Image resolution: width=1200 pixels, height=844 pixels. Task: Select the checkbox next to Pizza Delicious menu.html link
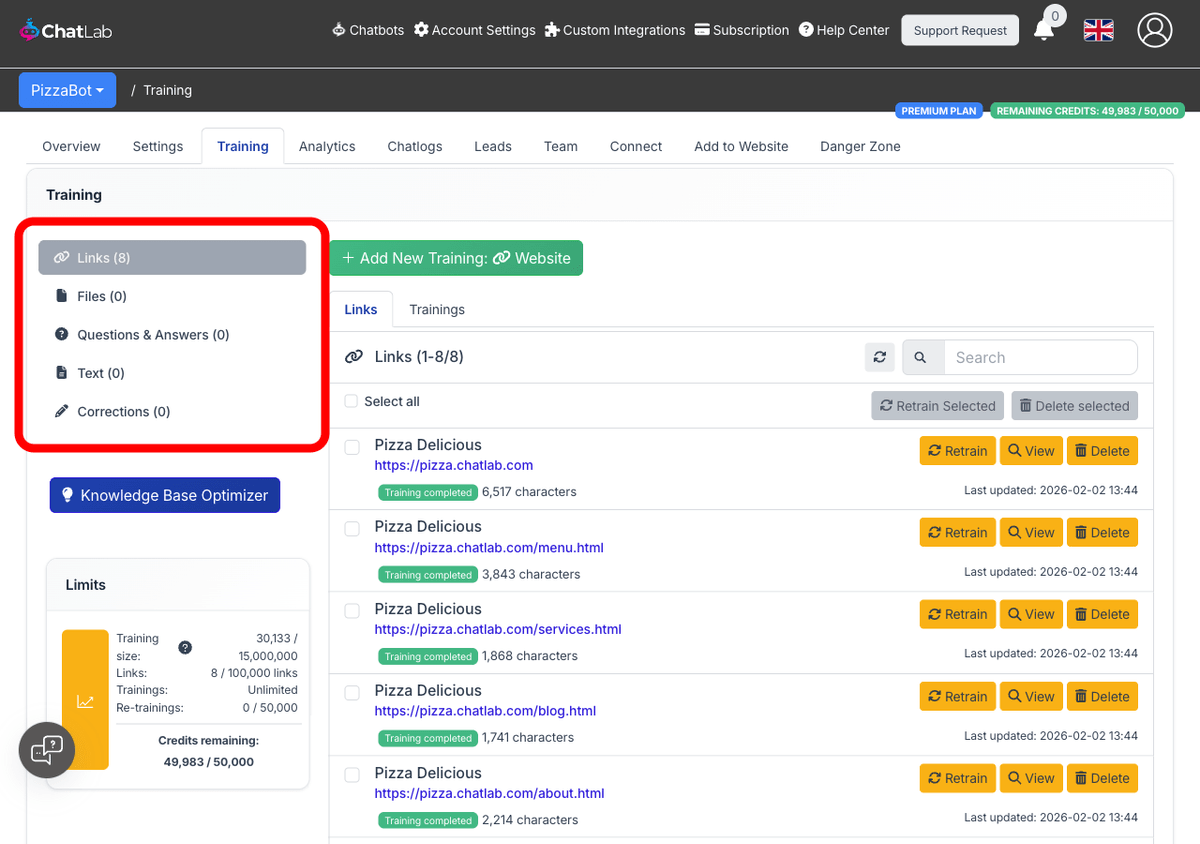[x=351, y=529]
